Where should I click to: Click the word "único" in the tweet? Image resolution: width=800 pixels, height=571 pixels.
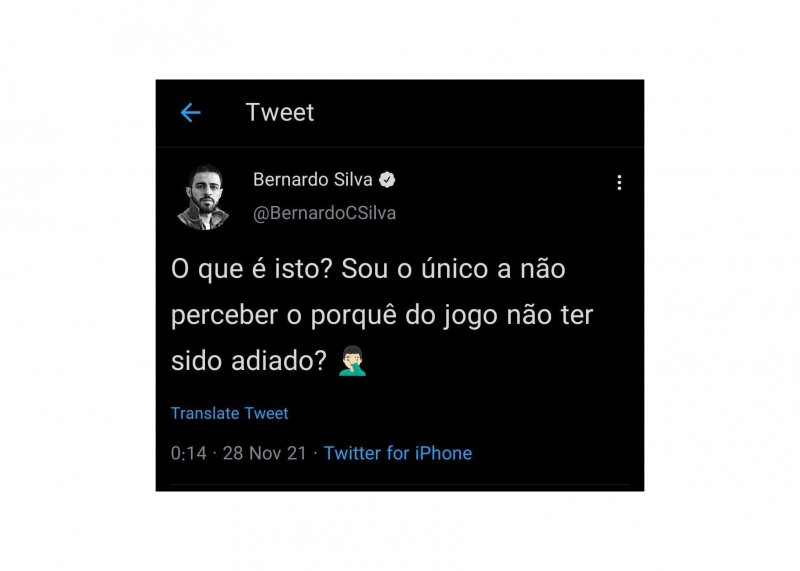[454, 269]
